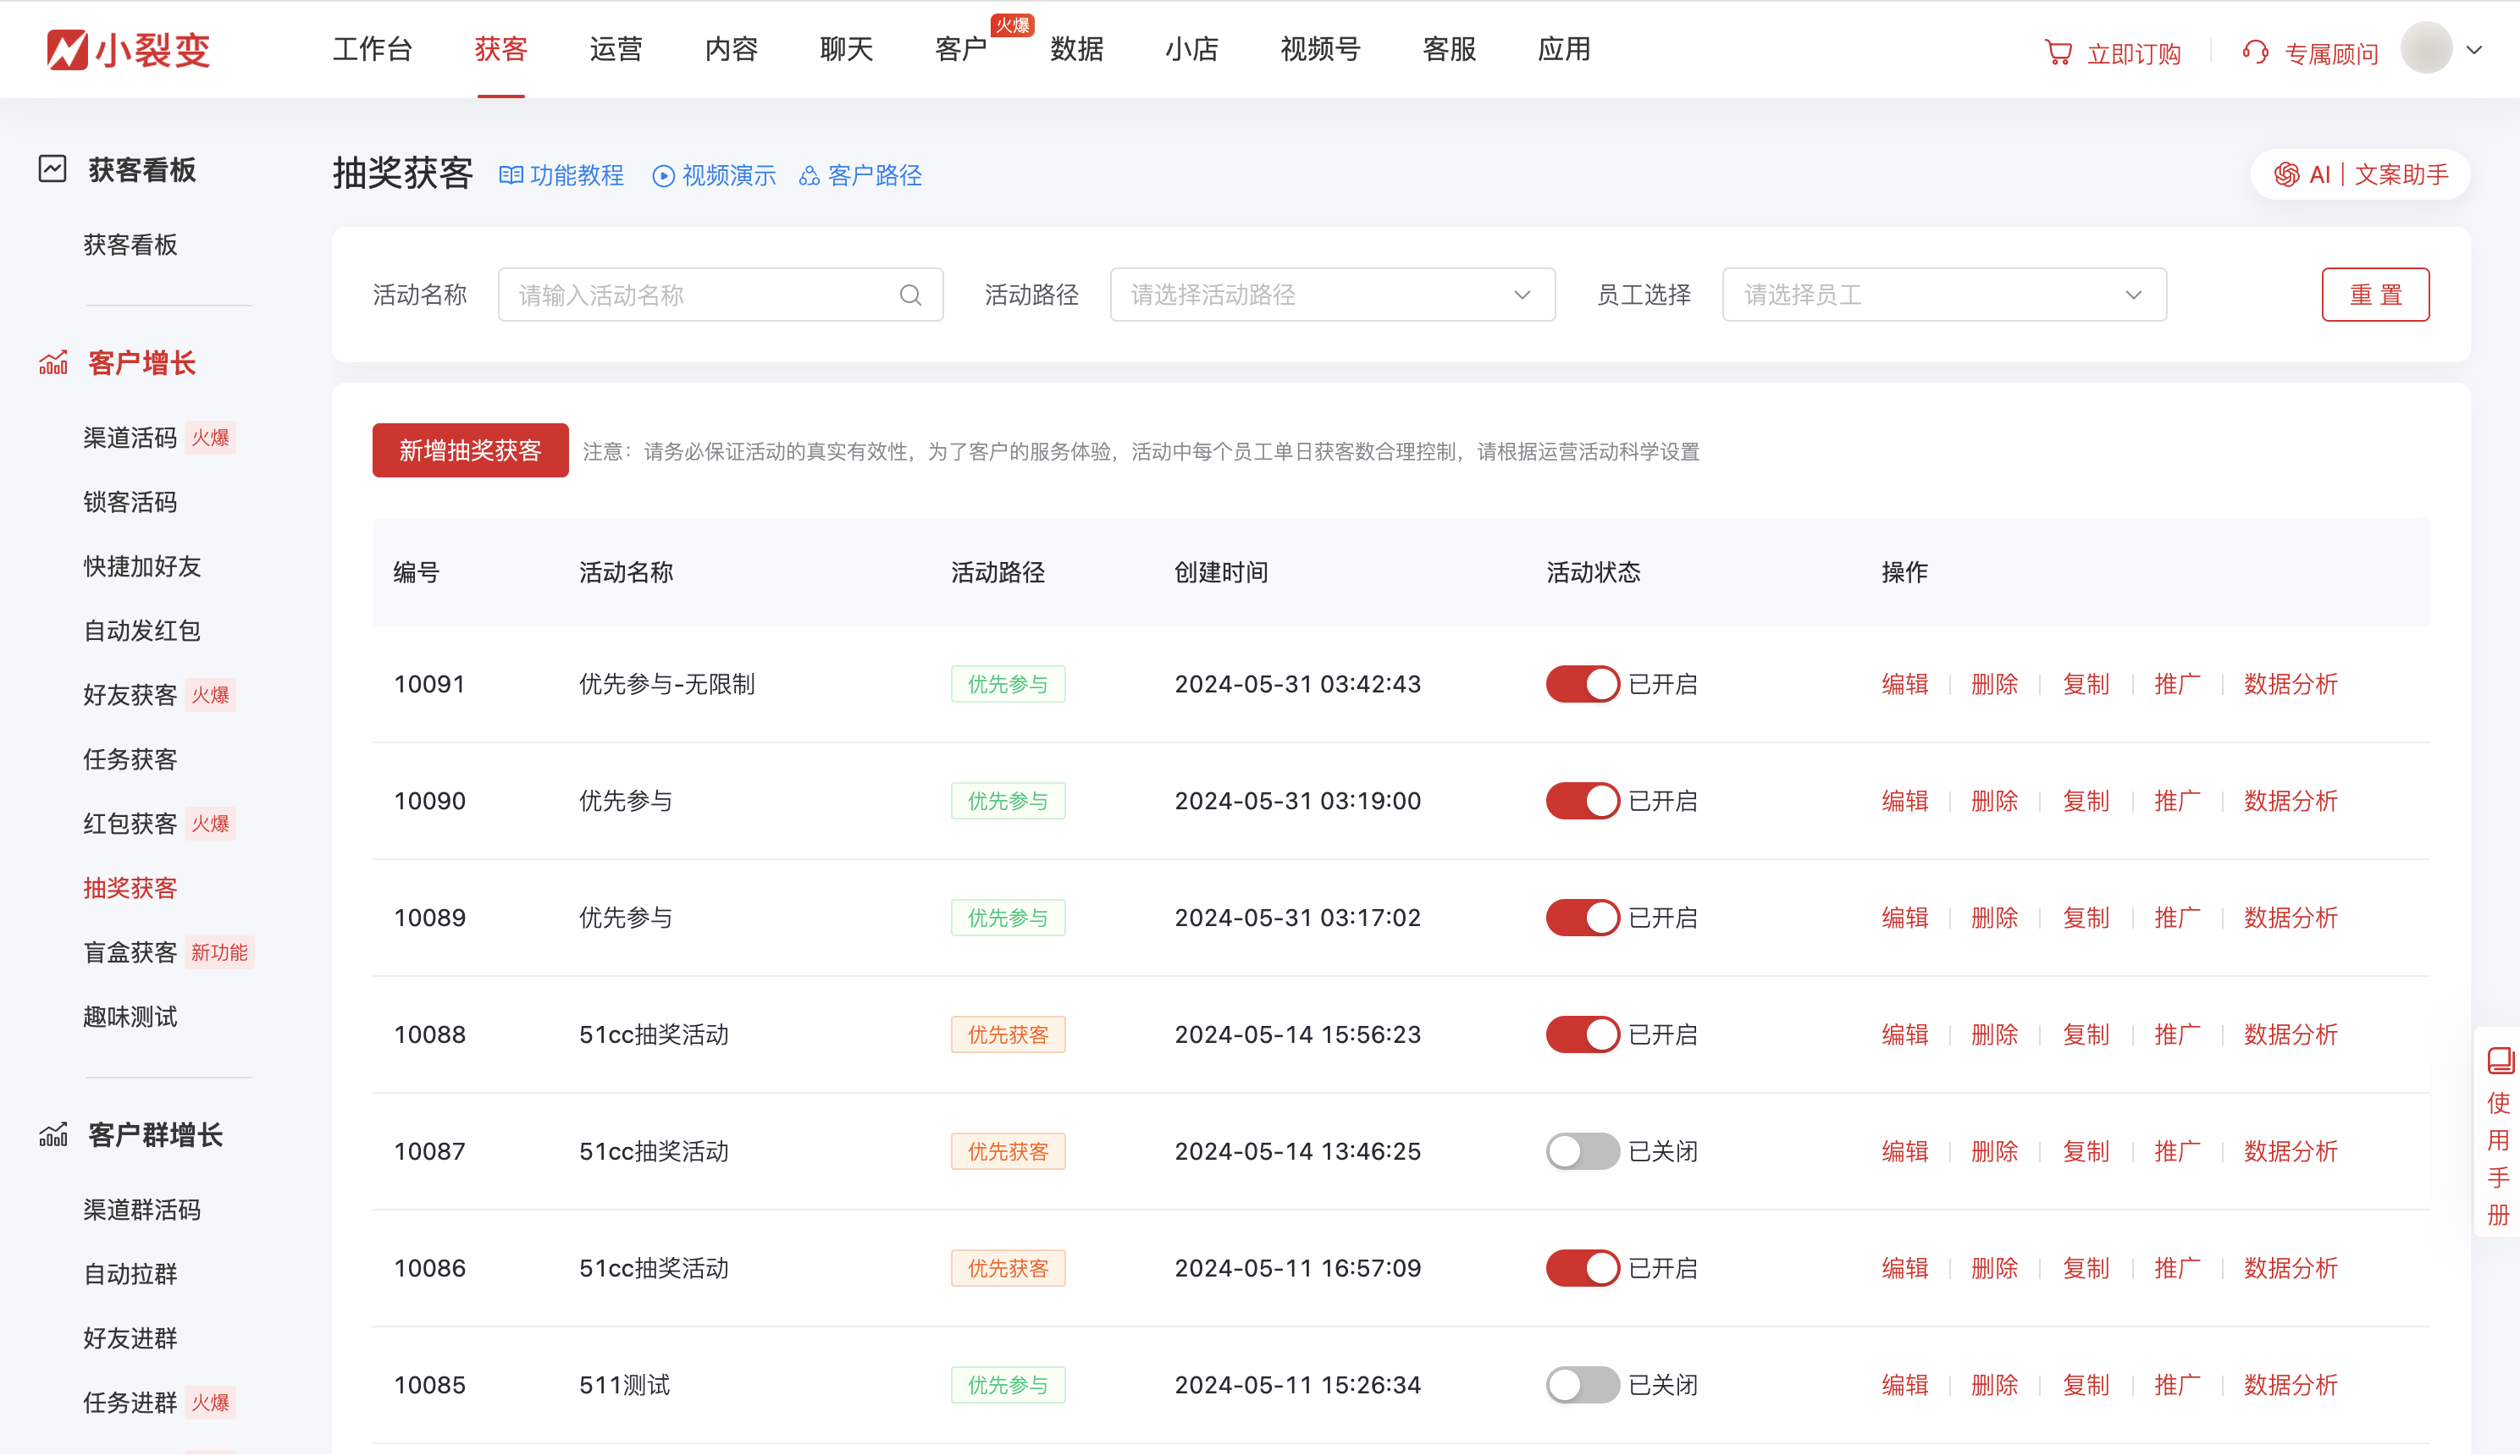
Task: Open the 数据 menu item
Action: click(1076, 49)
